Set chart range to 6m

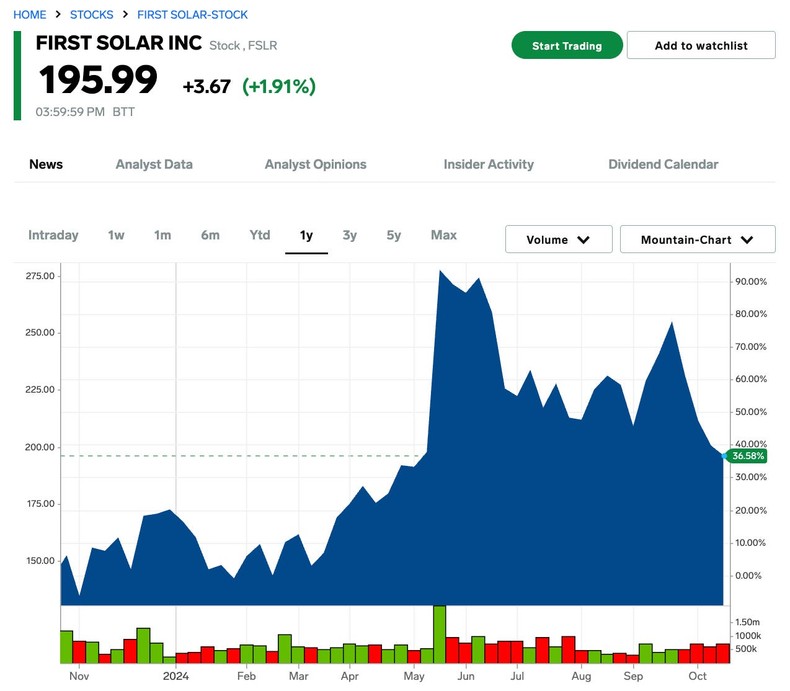[x=210, y=235]
